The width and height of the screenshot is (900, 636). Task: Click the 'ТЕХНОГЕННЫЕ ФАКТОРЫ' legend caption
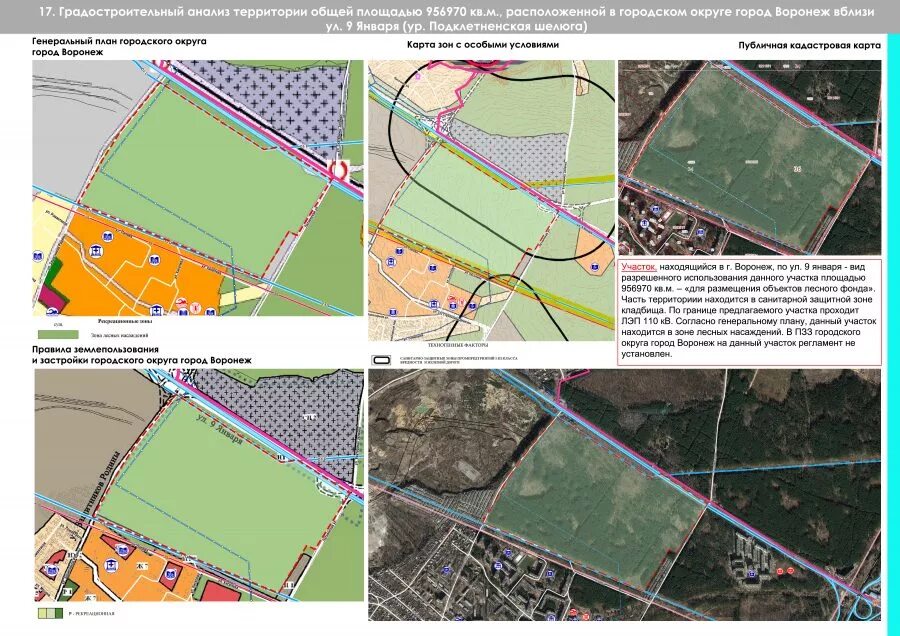coord(457,346)
